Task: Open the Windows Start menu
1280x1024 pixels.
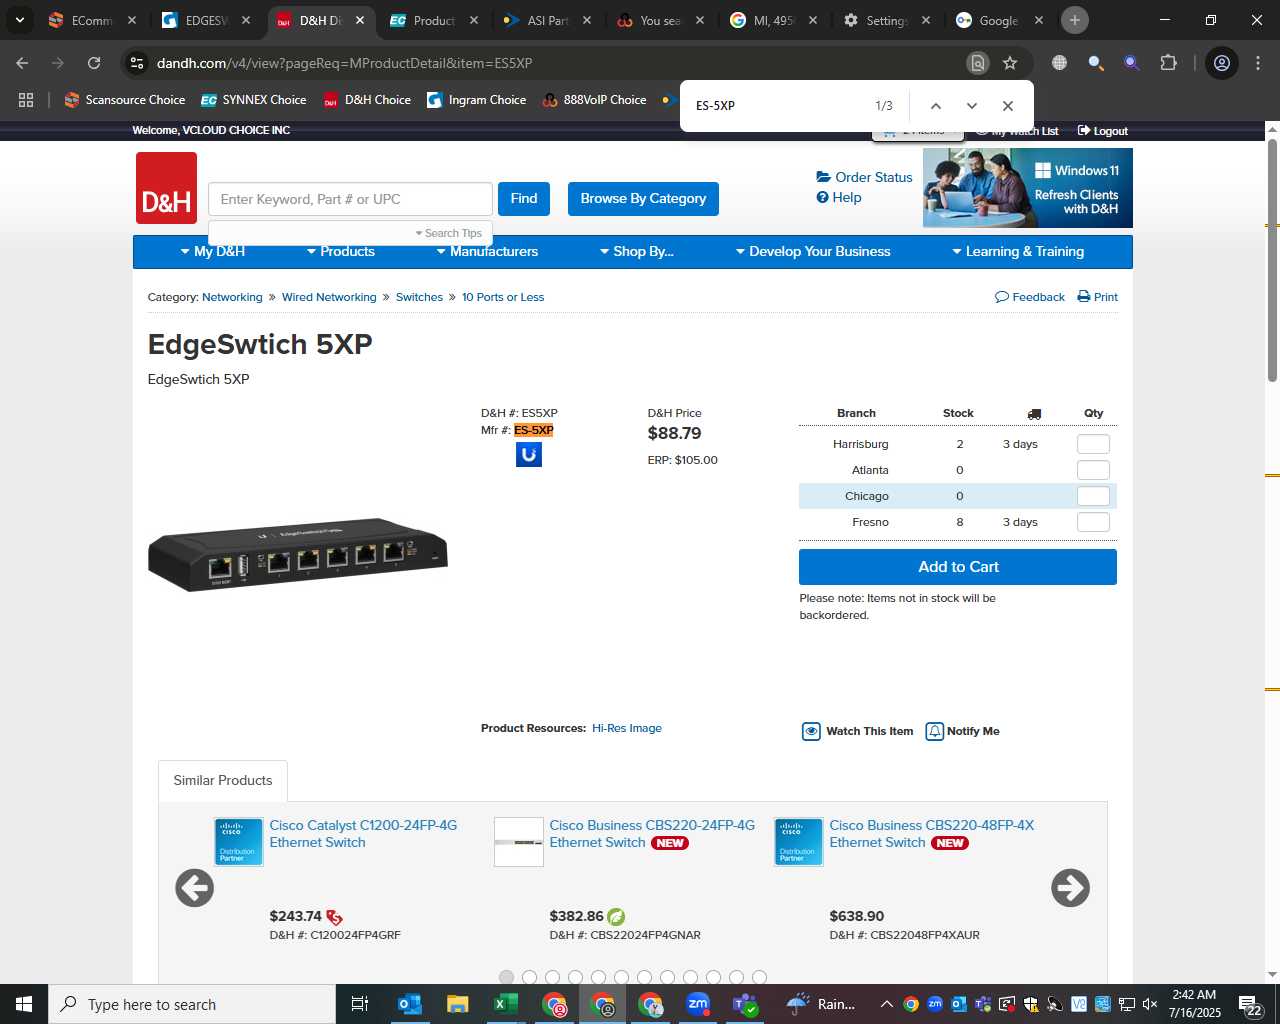Action: (24, 1004)
